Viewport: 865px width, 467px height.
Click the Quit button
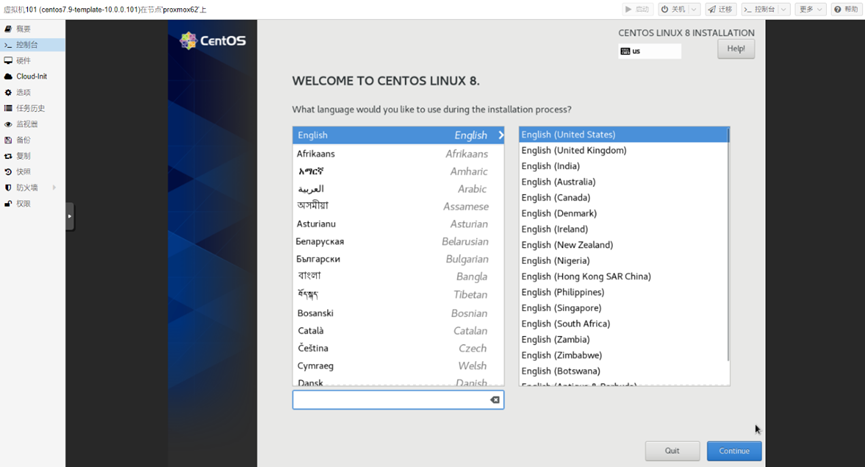[672, 451]
